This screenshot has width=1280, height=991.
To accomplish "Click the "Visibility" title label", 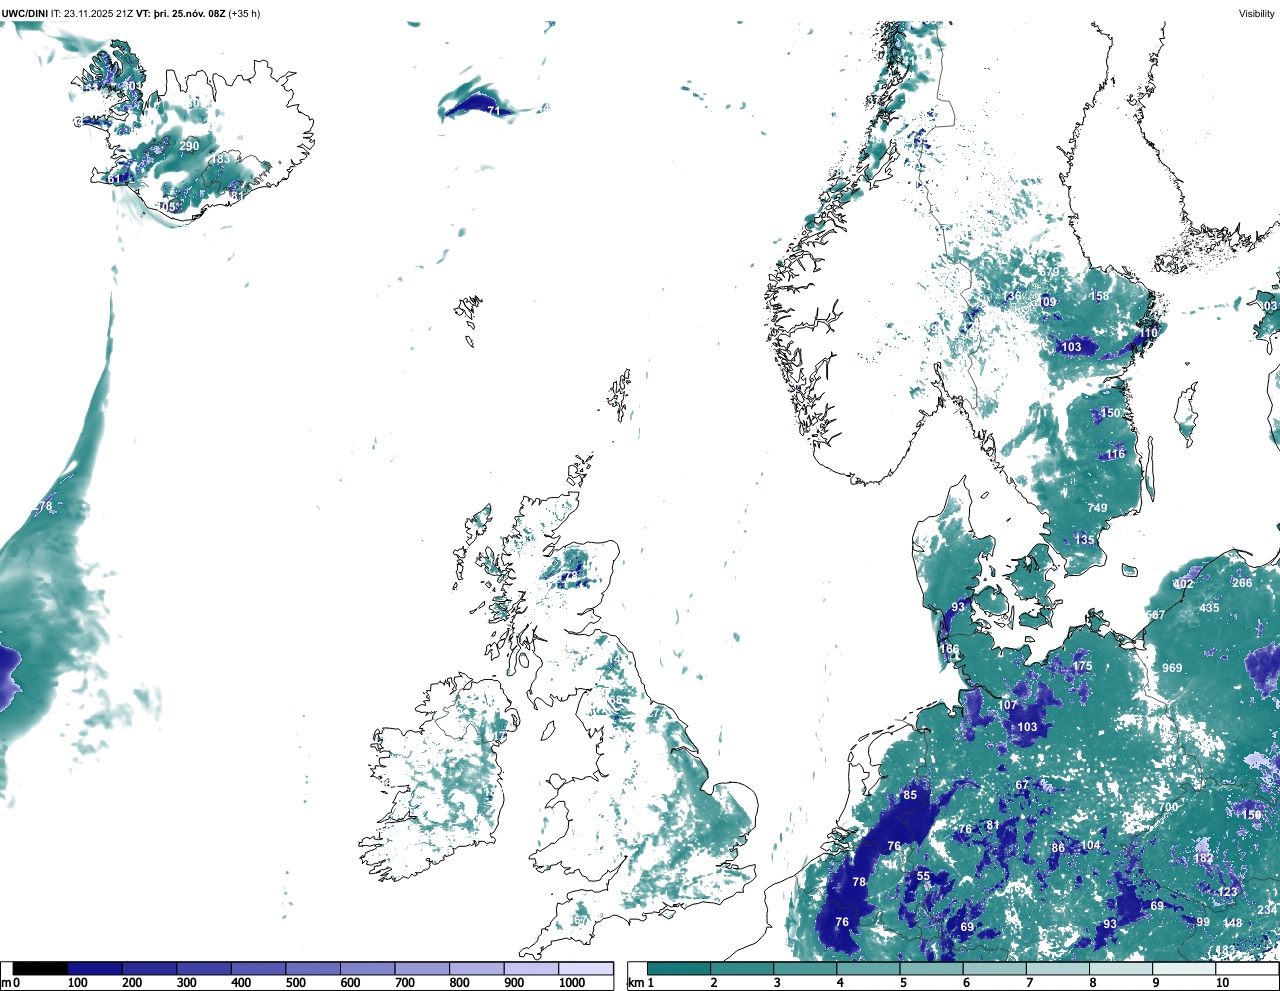I will click(x=1257, y=14).
